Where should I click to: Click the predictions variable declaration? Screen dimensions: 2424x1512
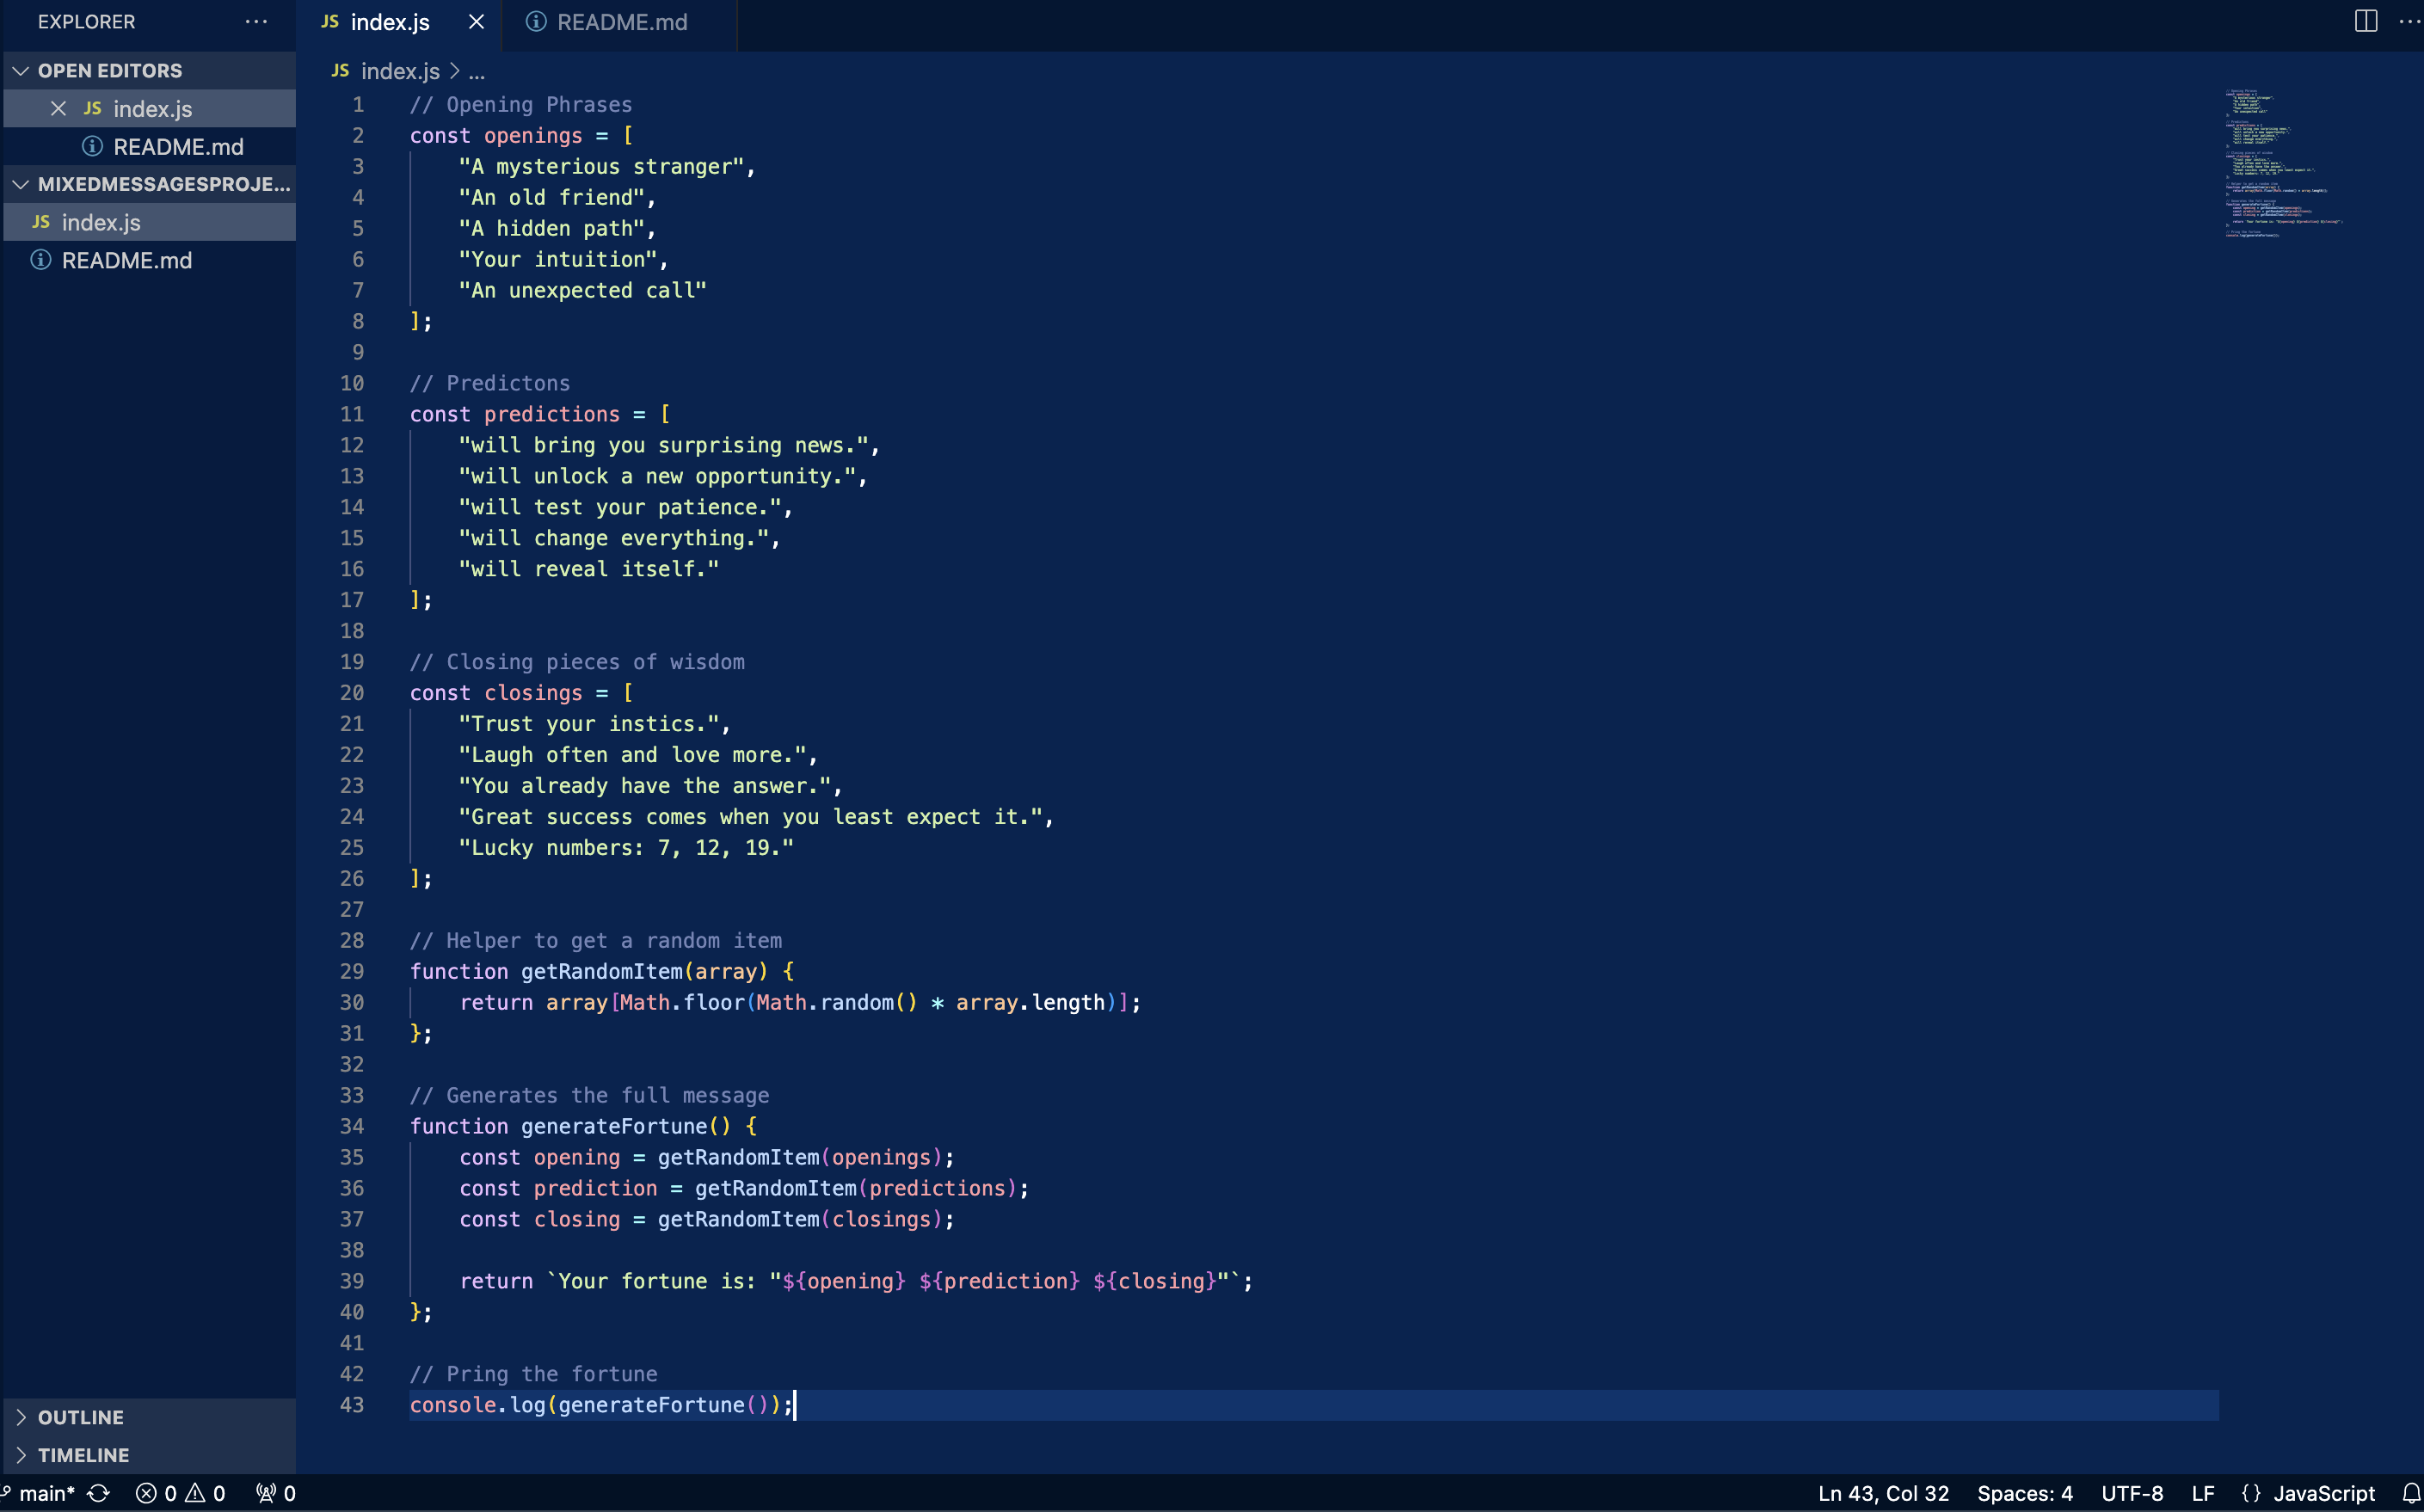click(552, 414)
